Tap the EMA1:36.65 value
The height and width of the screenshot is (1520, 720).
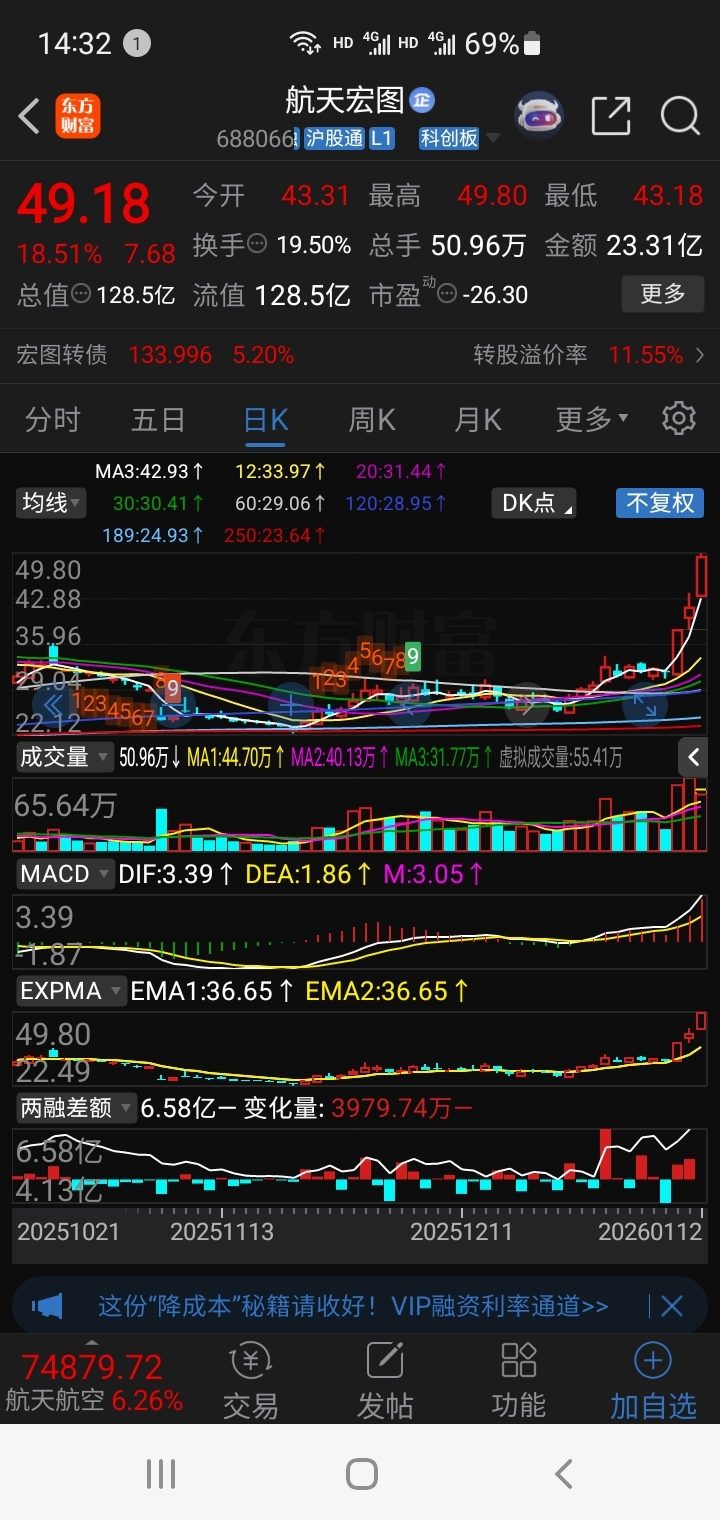tap(212, 991)
